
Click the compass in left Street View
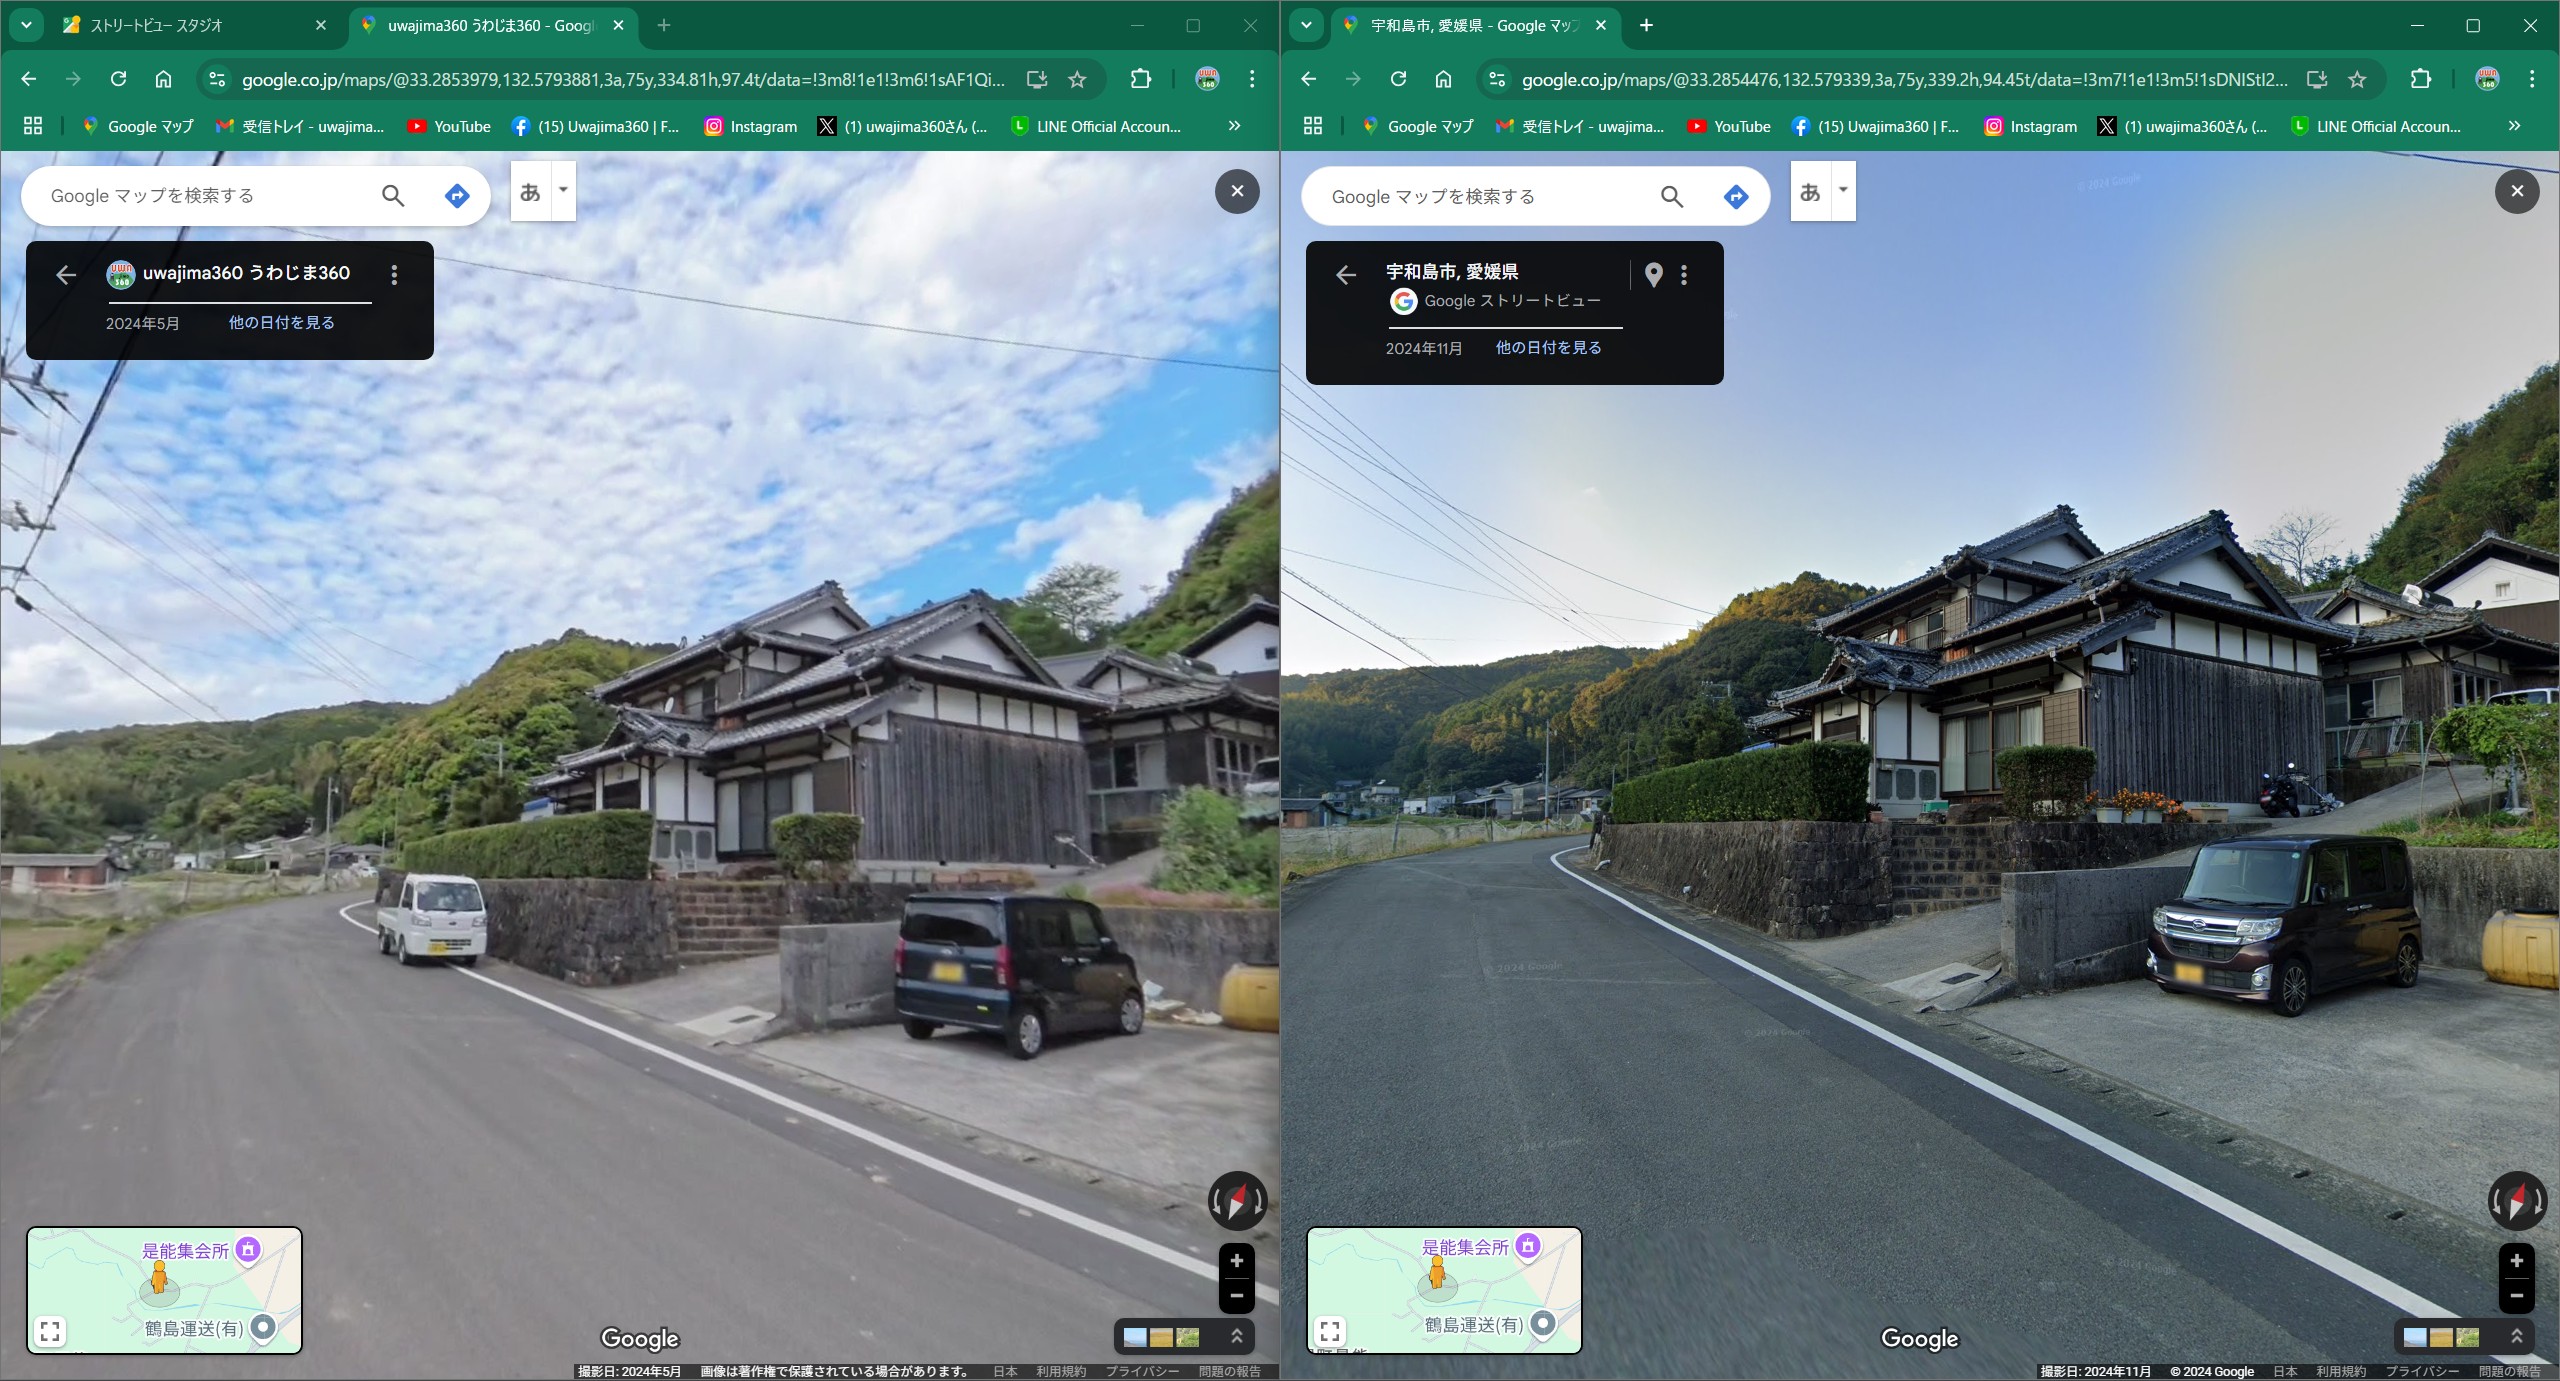pyautogui.click(x=1237, y=1201)
